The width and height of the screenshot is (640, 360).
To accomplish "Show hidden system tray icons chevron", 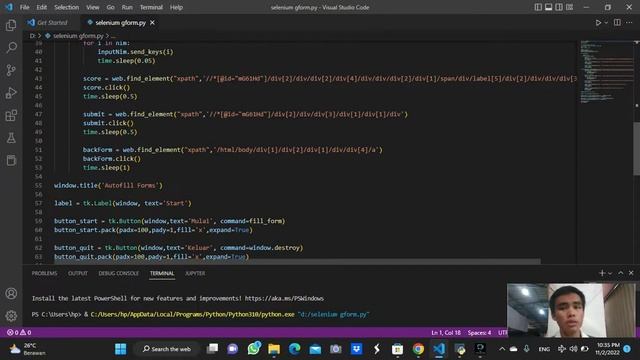I will (502, 349).
